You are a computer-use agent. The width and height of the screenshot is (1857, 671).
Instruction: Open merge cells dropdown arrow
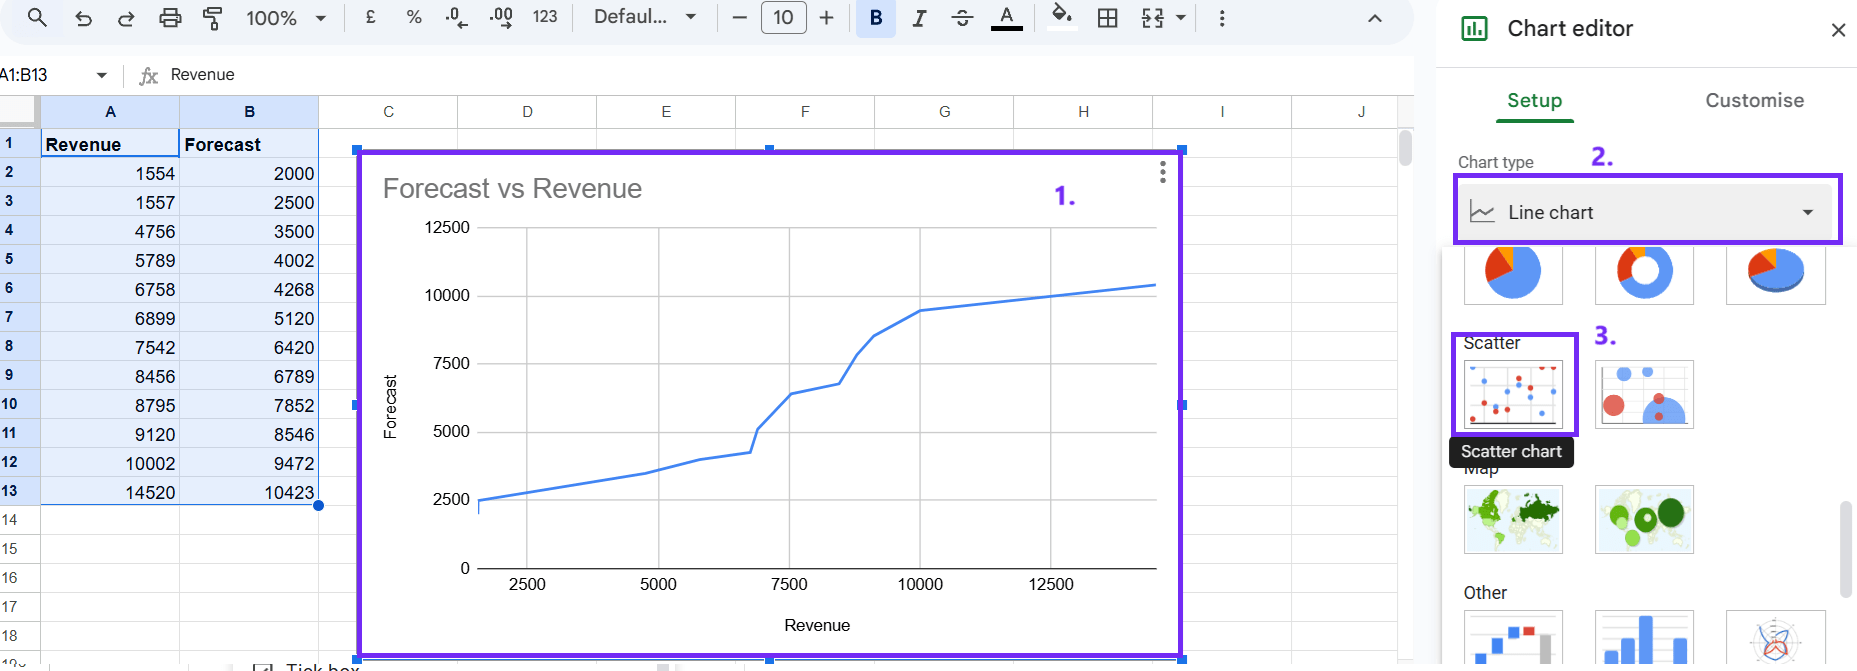pyautogui.click(x=1181, y=18)
